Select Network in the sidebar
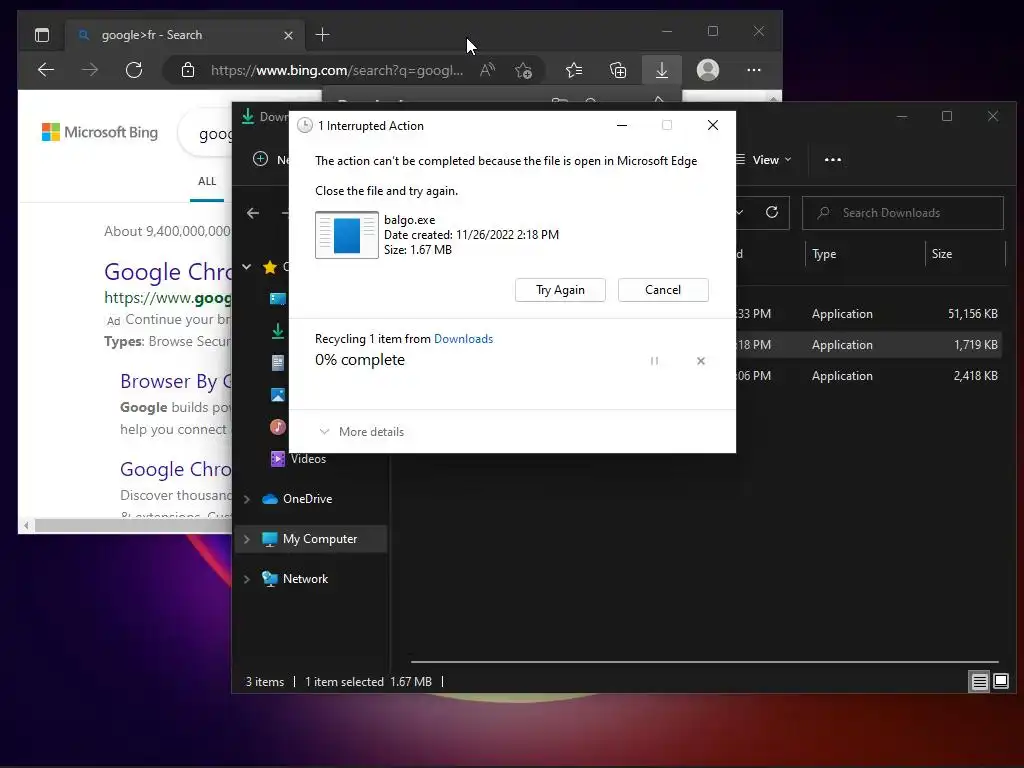Screen dimensions: 1024x768 305,579
